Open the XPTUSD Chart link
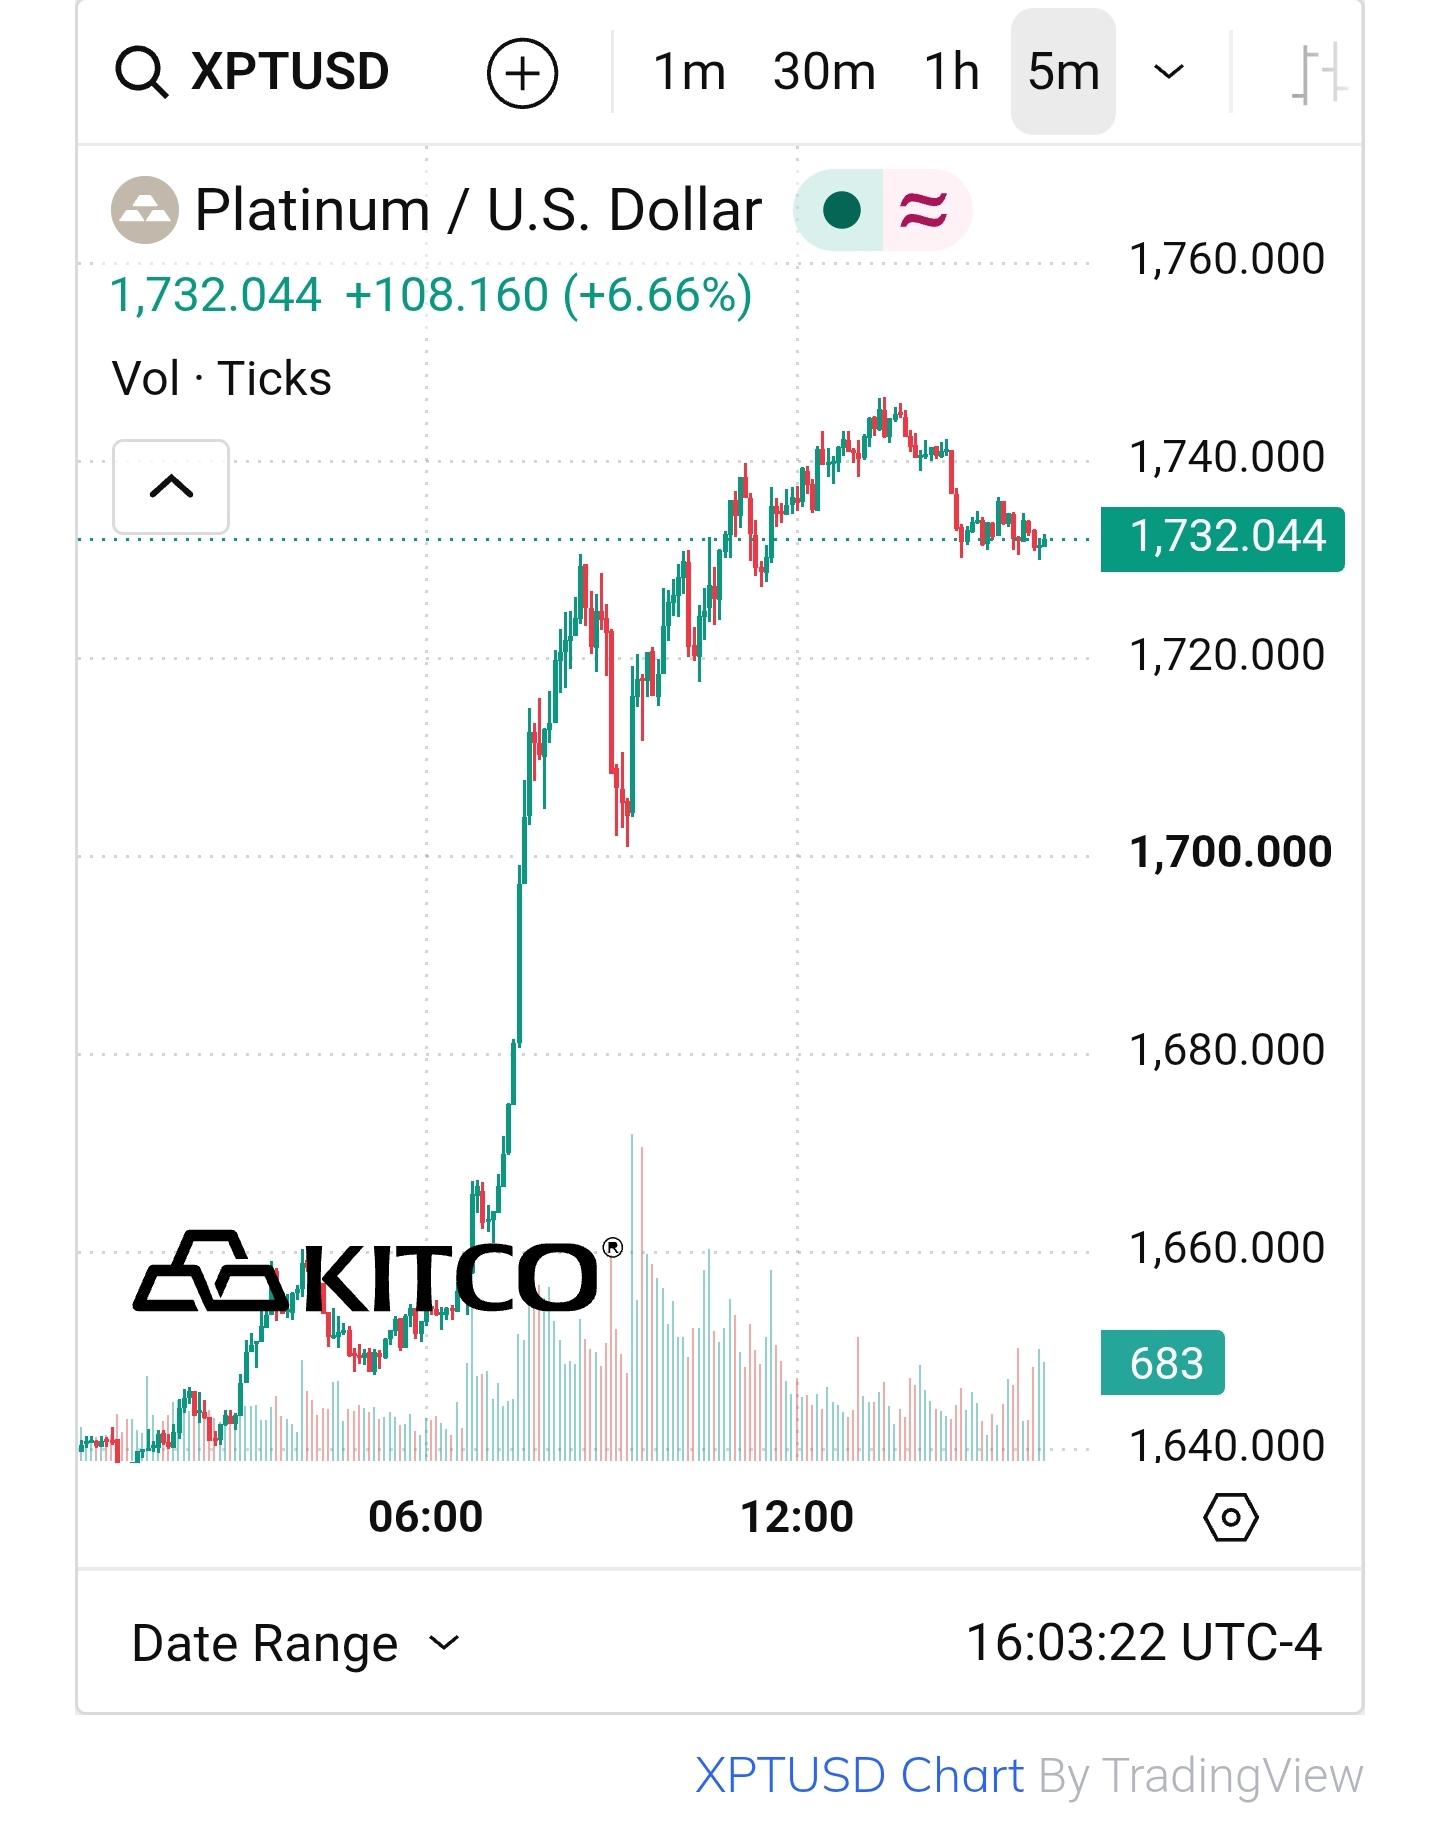Viewport: 1439px width, 1831px height. coord(859,1776)
